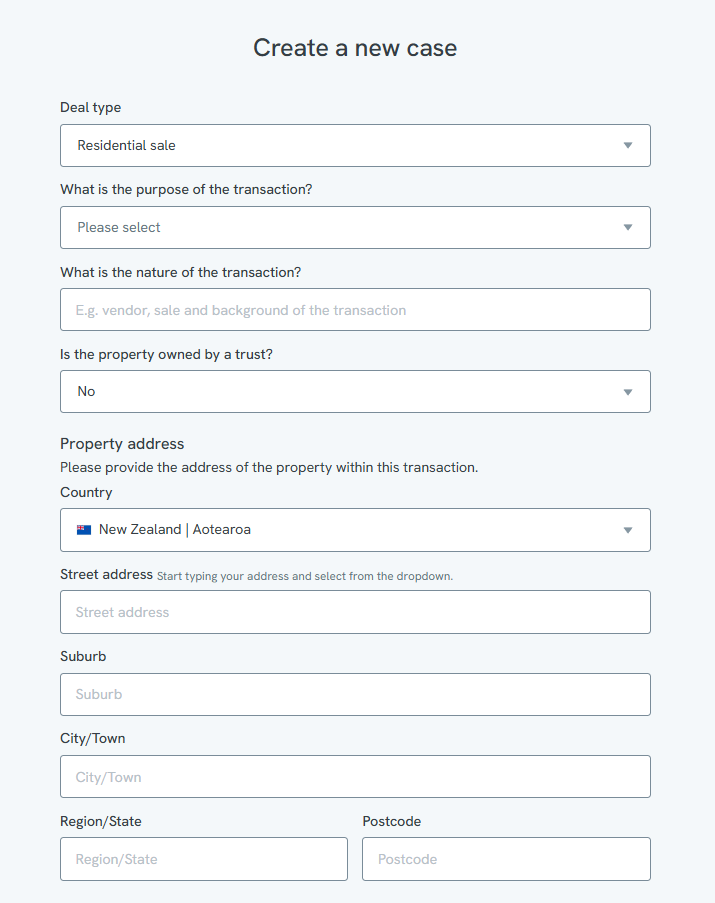Click the arrow beside the 'No' trust value

click(628, 392)
